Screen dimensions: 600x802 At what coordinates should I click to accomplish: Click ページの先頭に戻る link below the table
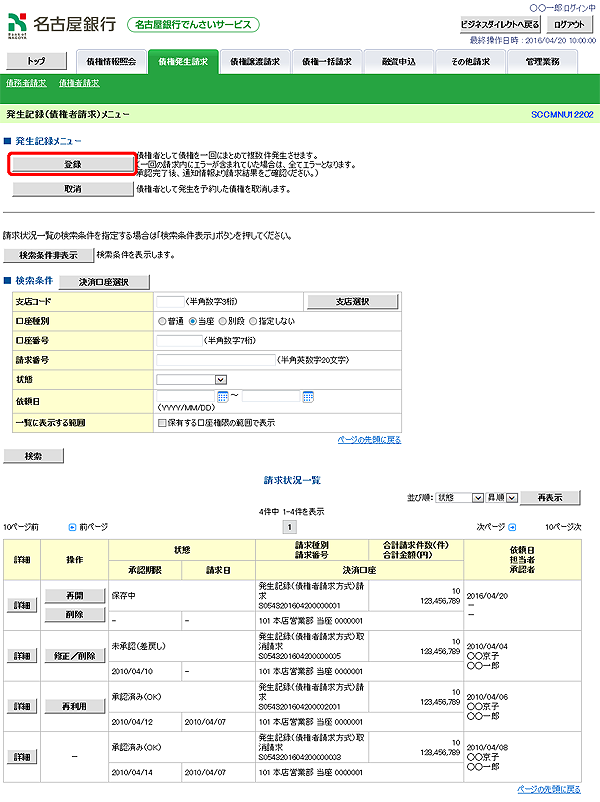(x=549, y=789)
